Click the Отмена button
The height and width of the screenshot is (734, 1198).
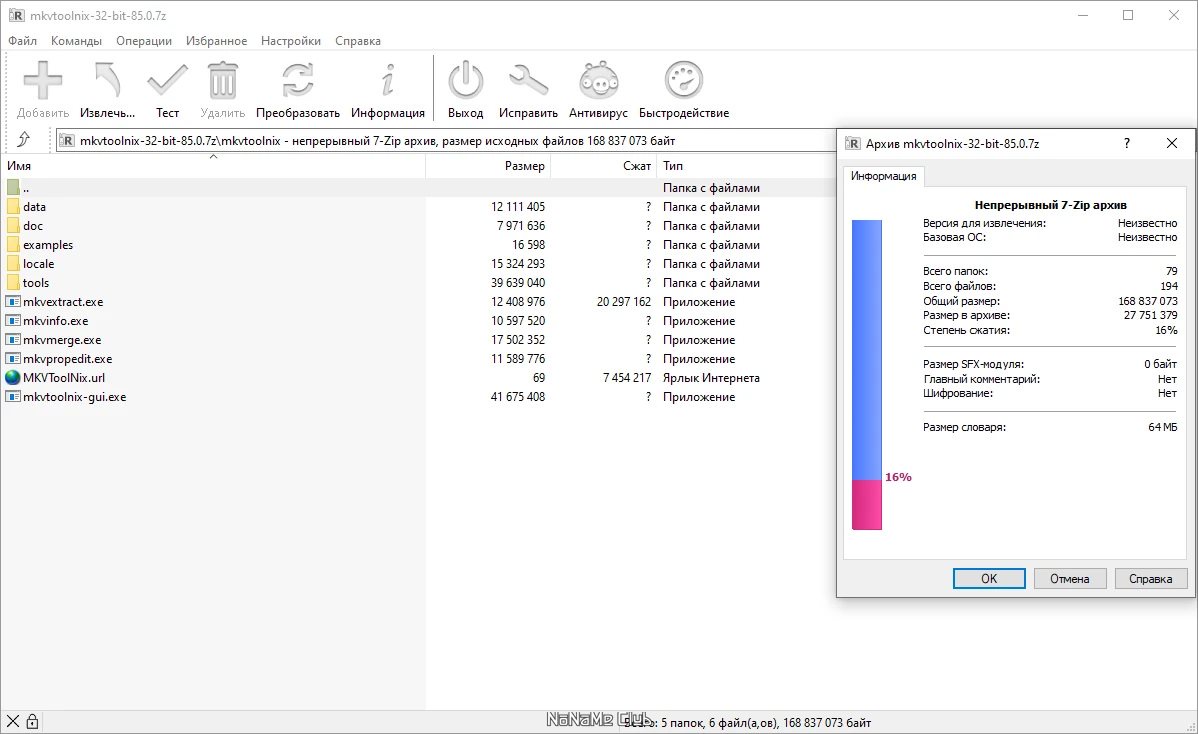[1070, 578]
